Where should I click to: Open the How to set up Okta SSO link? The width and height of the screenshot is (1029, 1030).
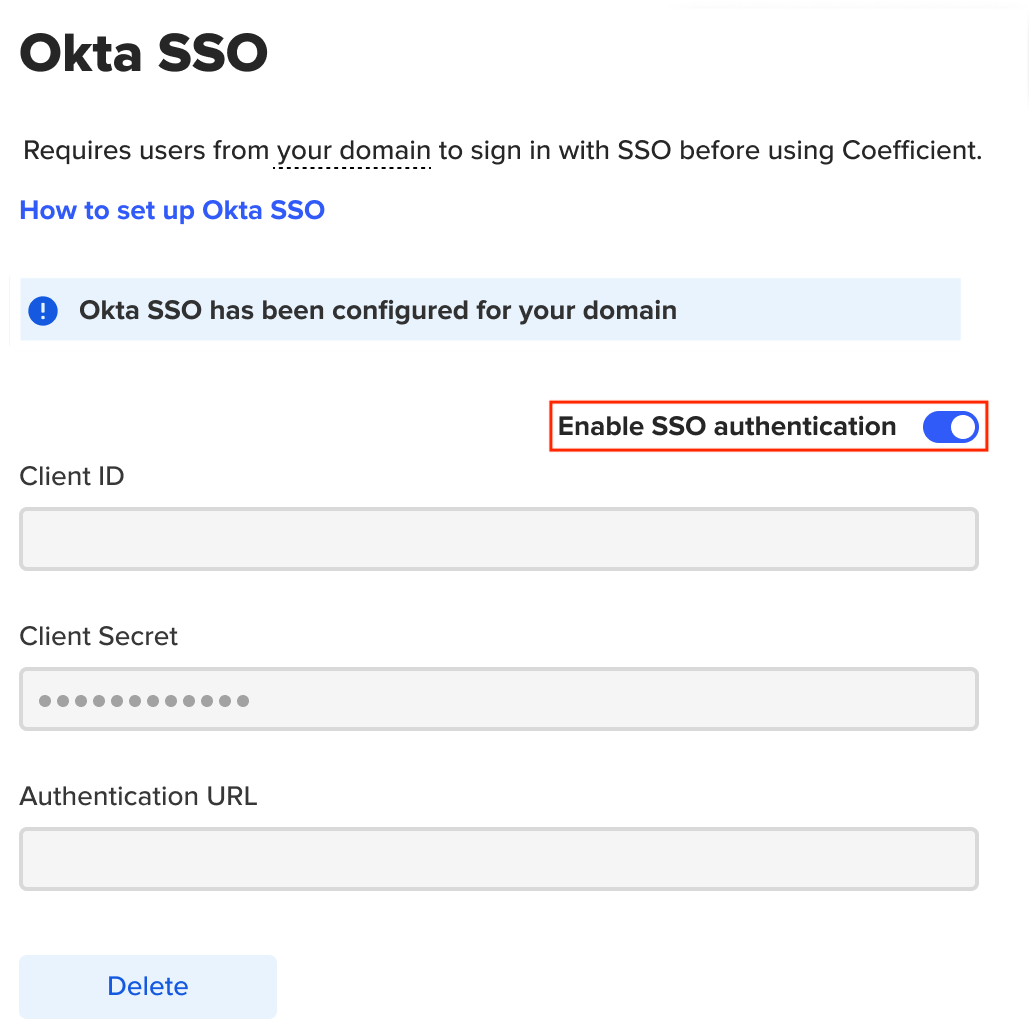click(172, 210)
